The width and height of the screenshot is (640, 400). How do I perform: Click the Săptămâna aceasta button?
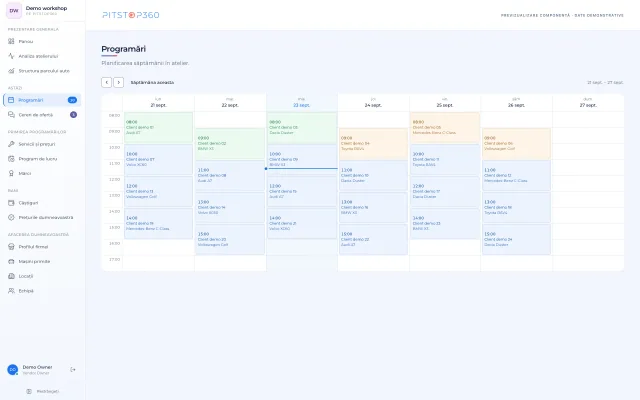tap(152, 82)
